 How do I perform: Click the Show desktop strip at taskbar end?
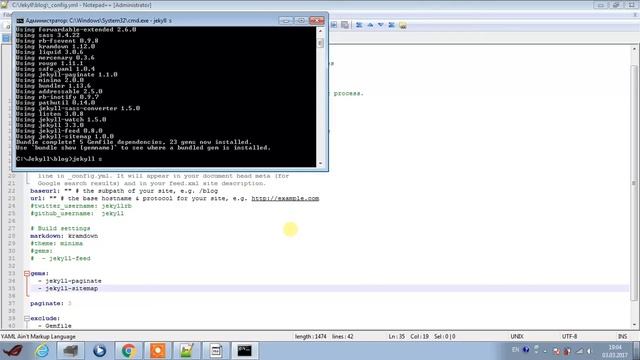[x=637, y=351]
